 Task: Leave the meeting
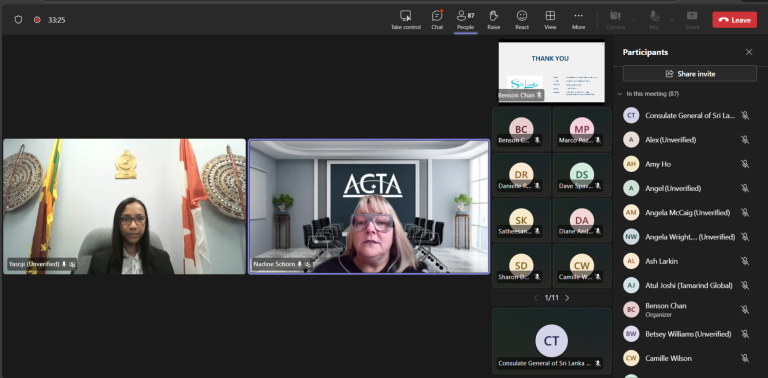click(x=734, y=20)
